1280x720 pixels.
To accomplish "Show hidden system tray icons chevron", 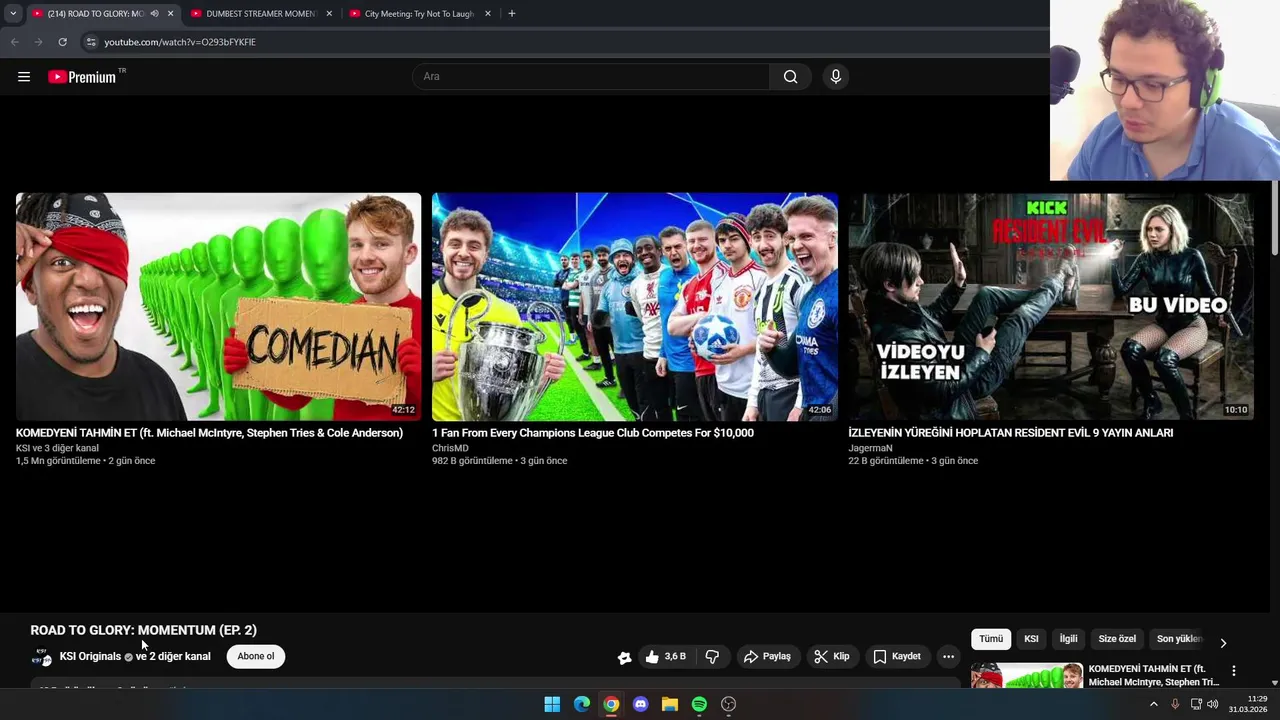I will [1153, 704].
